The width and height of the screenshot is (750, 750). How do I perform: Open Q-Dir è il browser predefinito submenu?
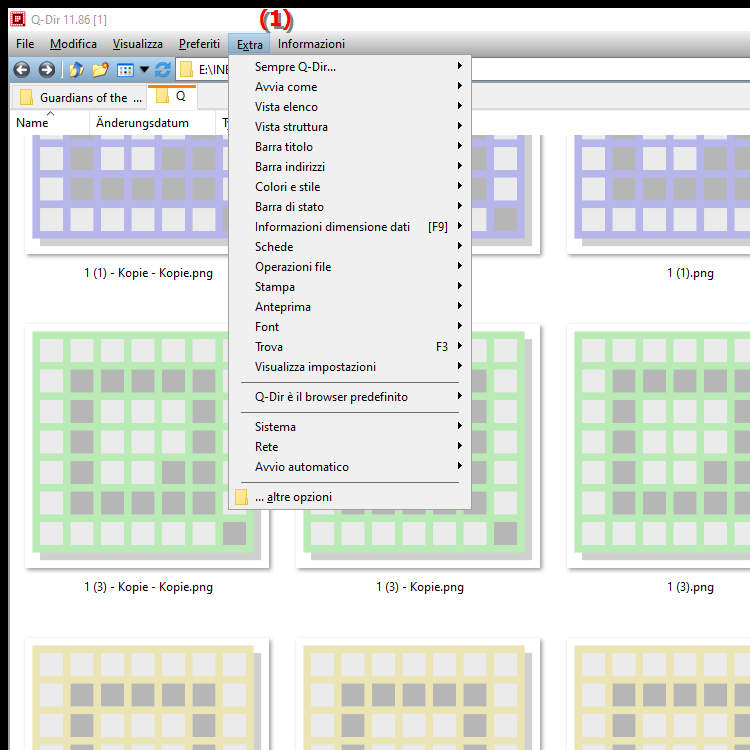click(x=350, y=397)
